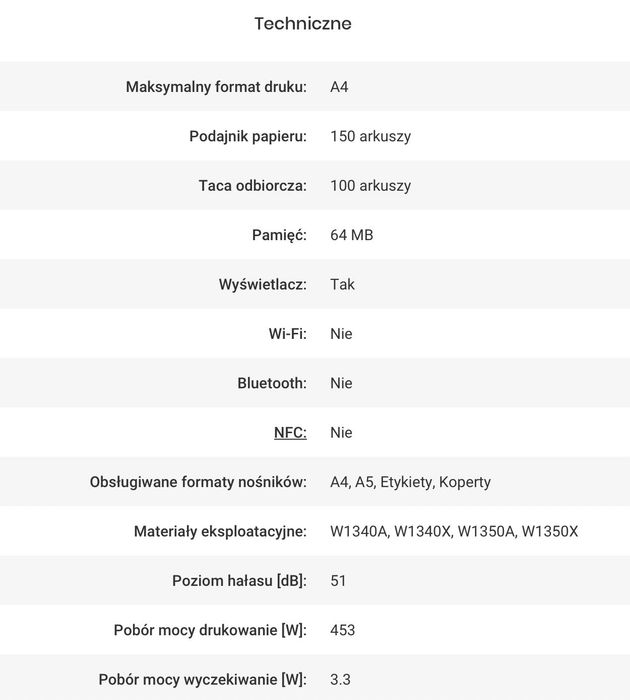Select the Wyświetlacz label
The image size is (630, 700).
[263, 284]
